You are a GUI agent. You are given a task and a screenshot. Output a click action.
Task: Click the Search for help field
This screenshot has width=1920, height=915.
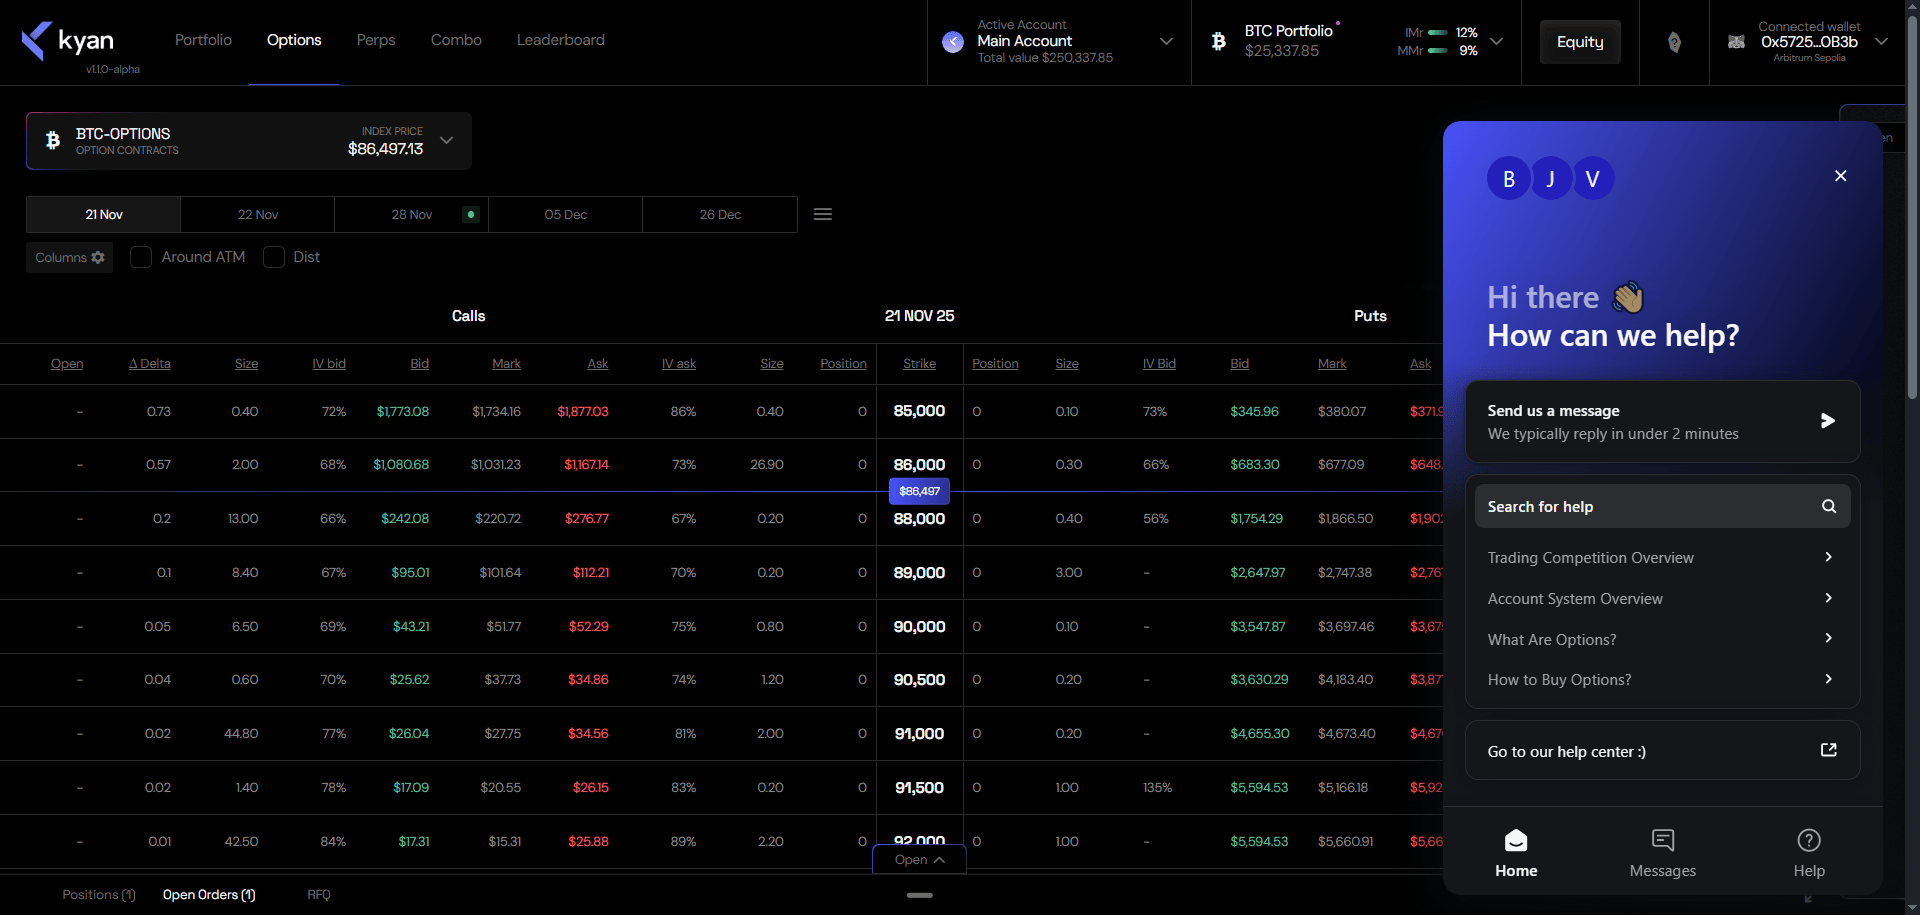(x=1663, y=507)
